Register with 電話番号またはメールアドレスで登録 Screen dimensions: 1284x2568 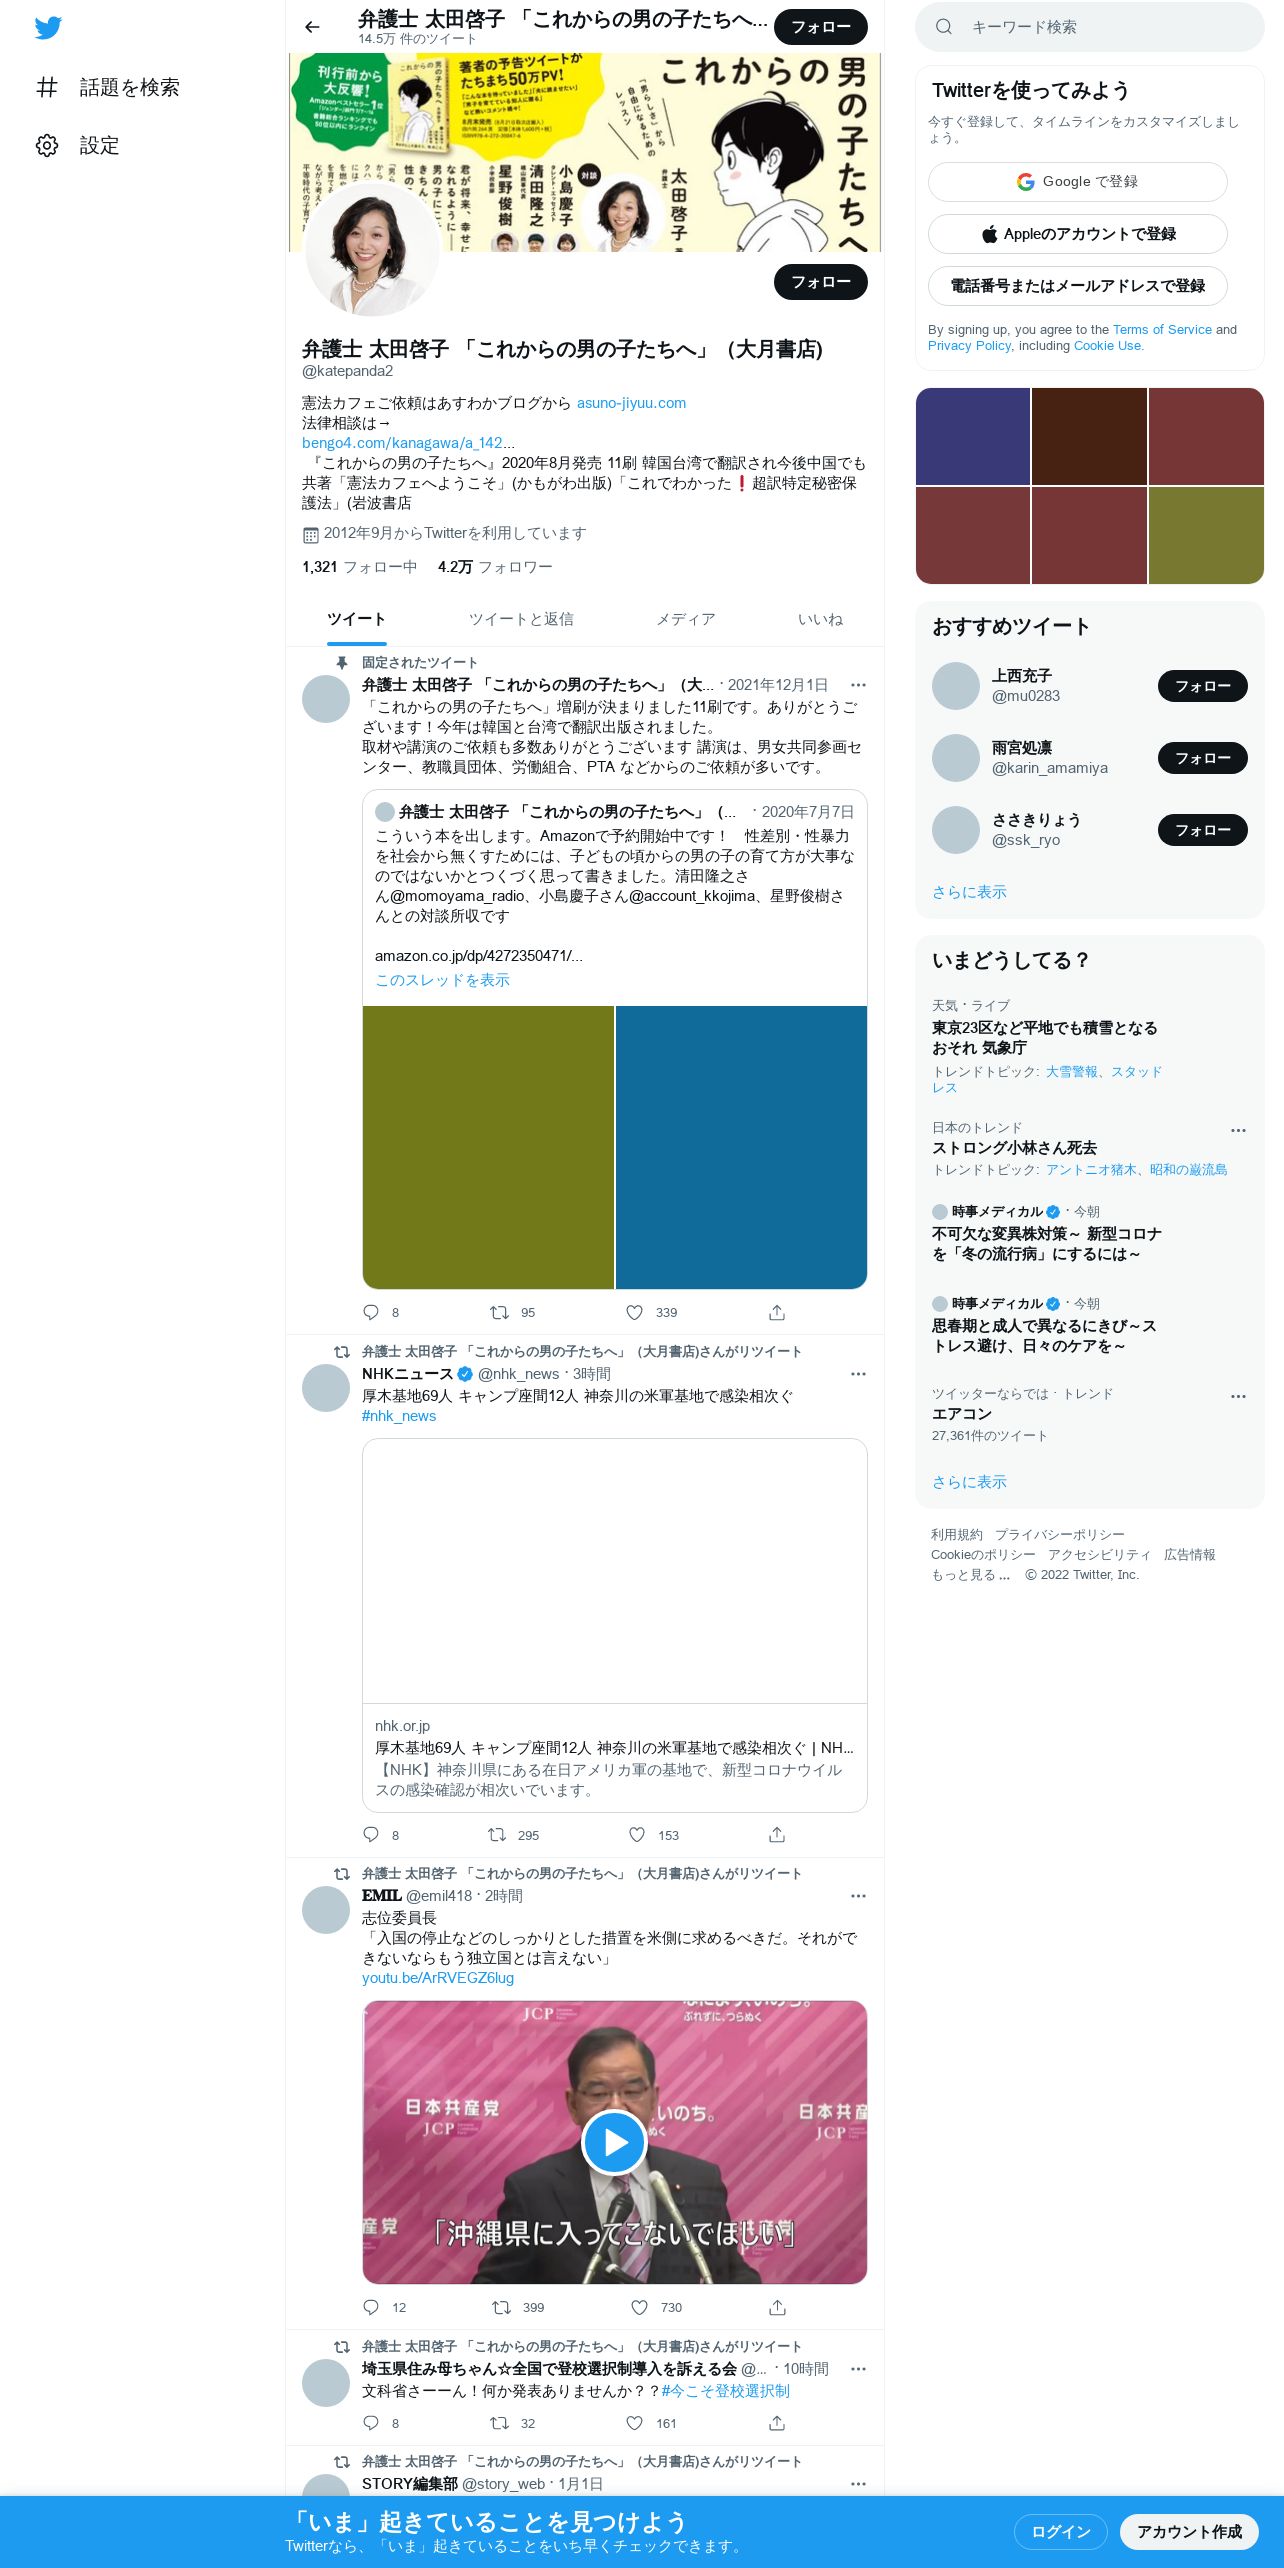(x=1077, y=286)
